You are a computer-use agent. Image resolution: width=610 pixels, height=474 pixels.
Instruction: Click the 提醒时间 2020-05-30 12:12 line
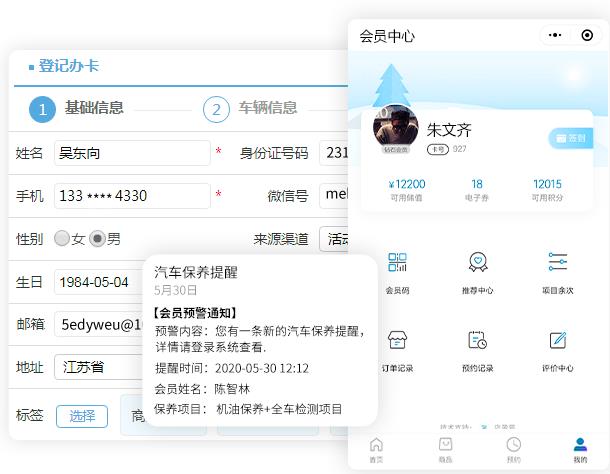(x=232, y=368)
